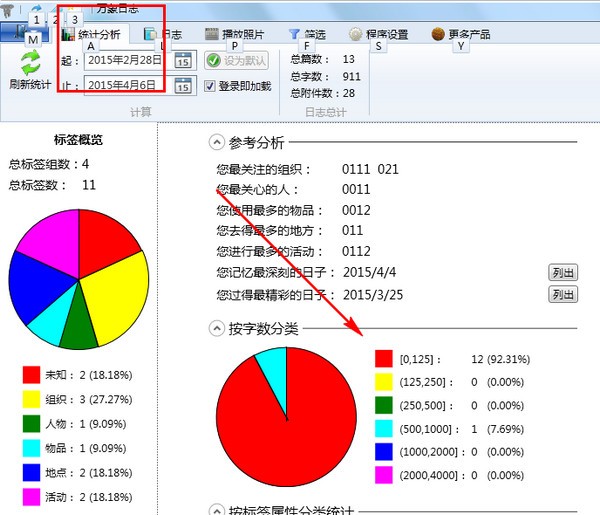Click the value 0112 for 进行最多的活动
Viewport: 600px width, 515px height.
tap(356, 251)
